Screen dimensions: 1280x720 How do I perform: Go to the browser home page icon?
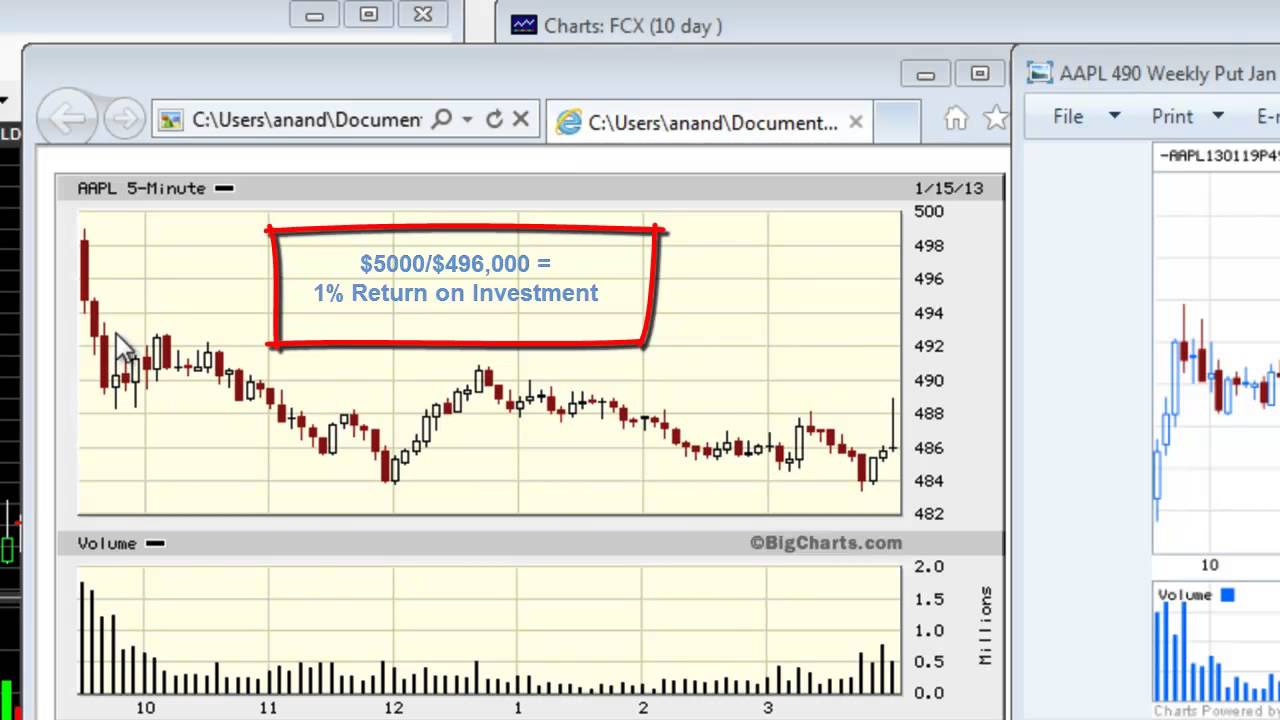tap(956, 119)
